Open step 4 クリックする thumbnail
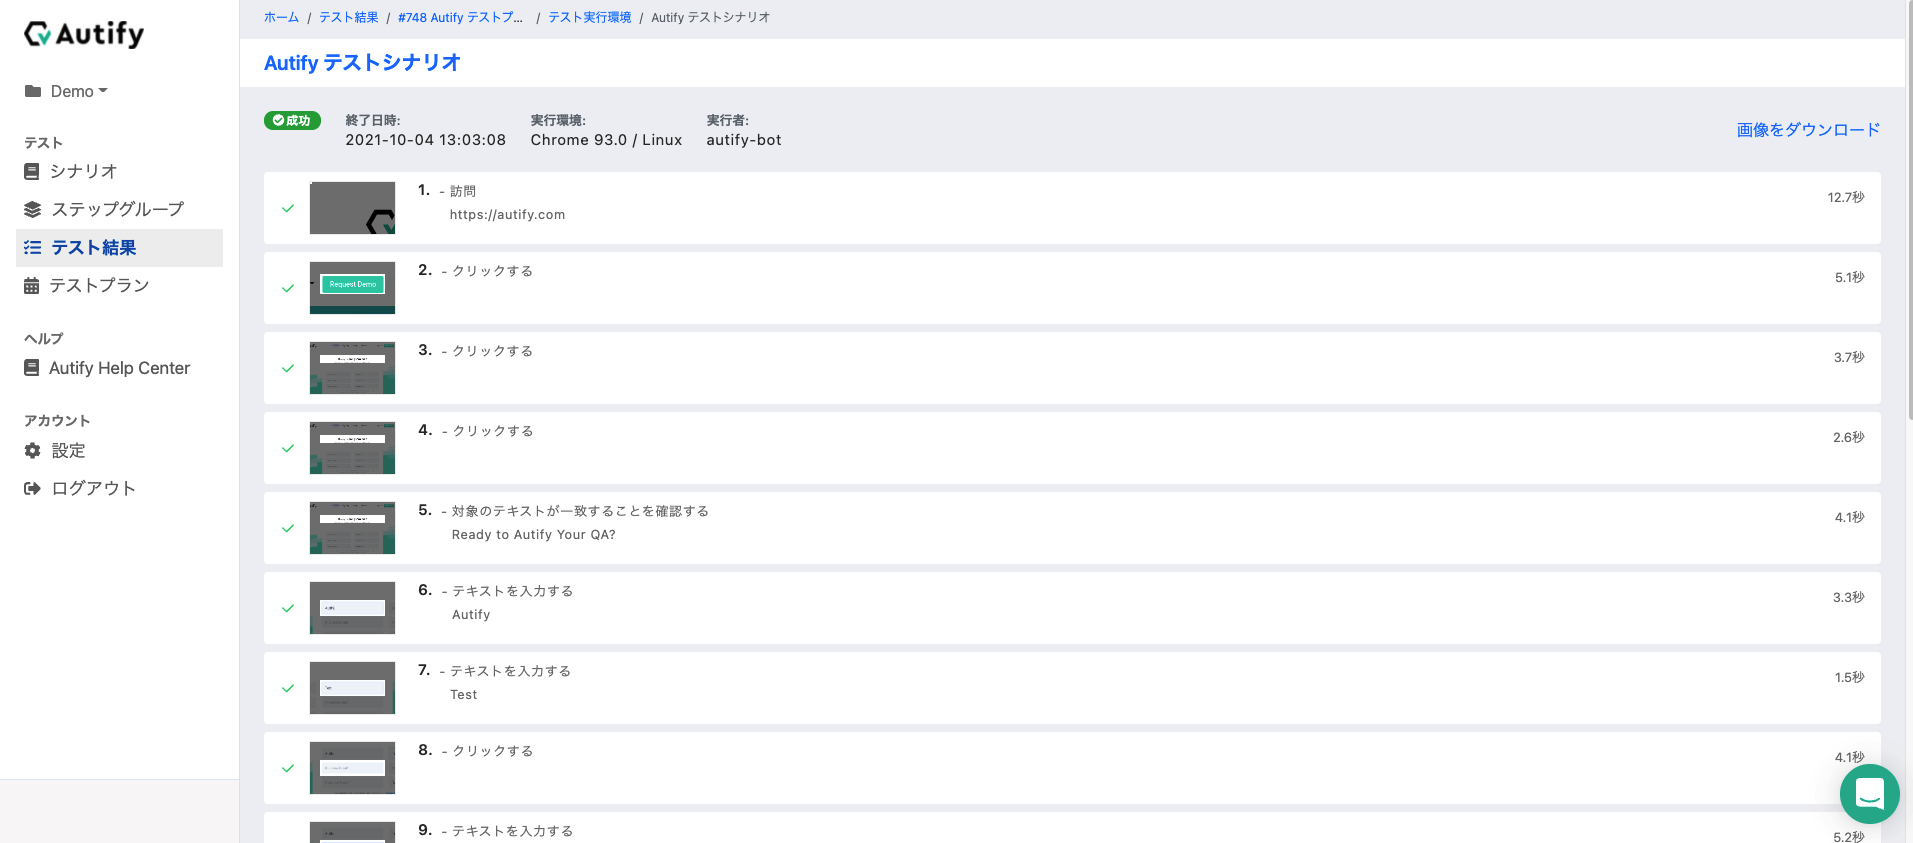Viewport: 1913px width, 843px height. (352, 448)
